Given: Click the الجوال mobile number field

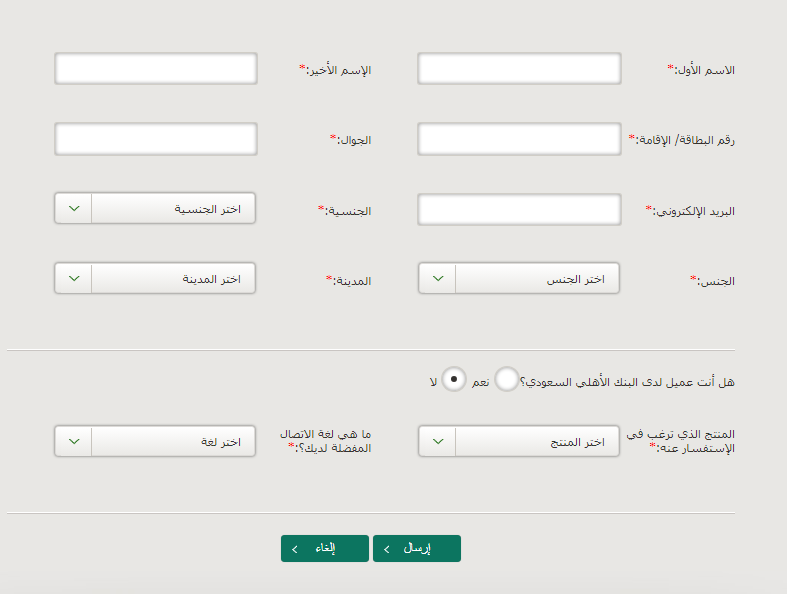Looking at the screenshot, I should (x=156, y=139).
